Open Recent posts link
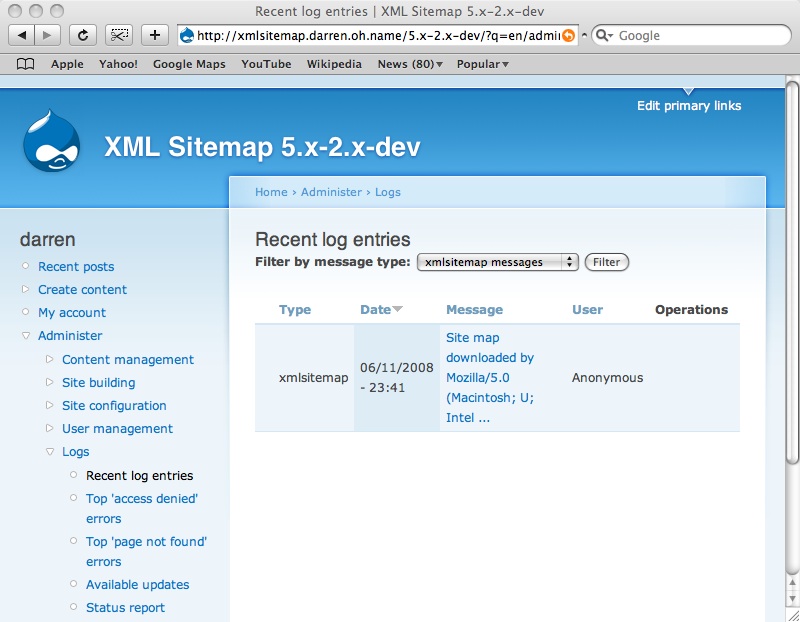 tap(76, 267)
